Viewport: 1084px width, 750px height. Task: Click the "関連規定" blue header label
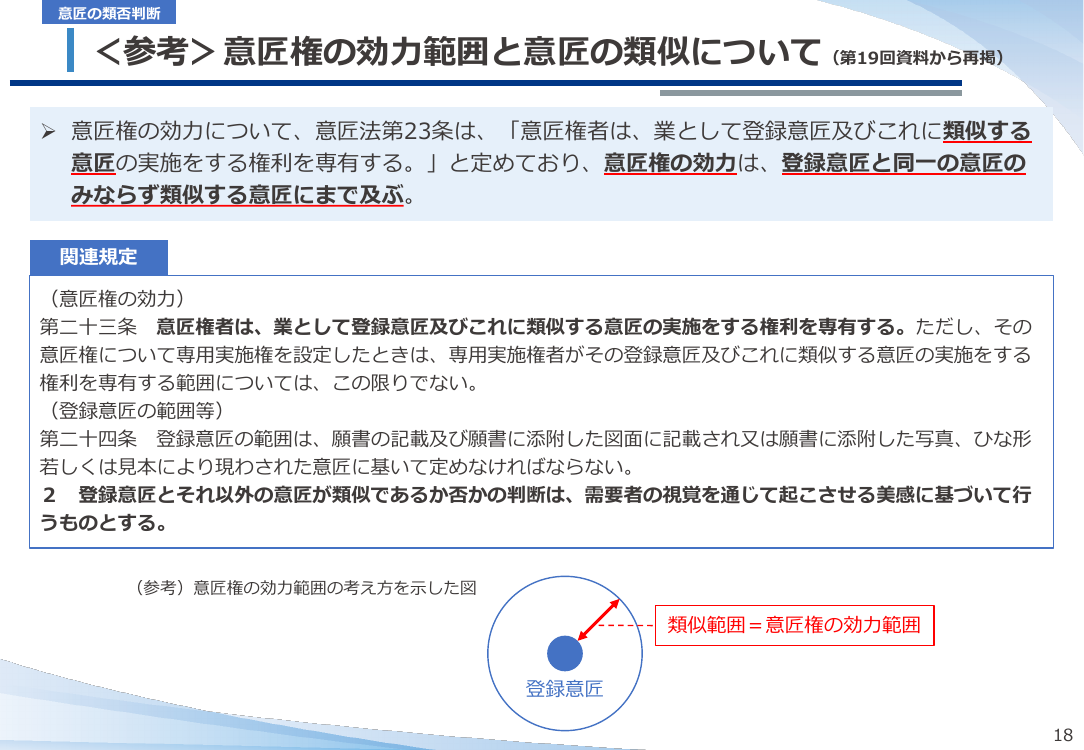99,257
